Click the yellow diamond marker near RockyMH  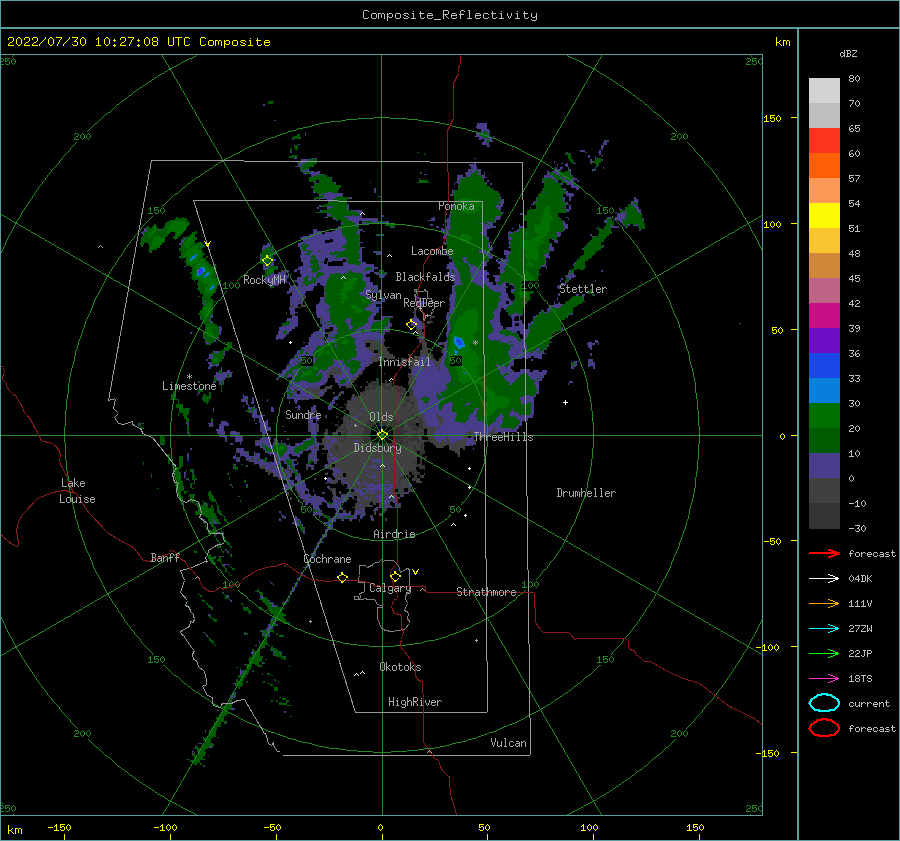tap(267, 261)
